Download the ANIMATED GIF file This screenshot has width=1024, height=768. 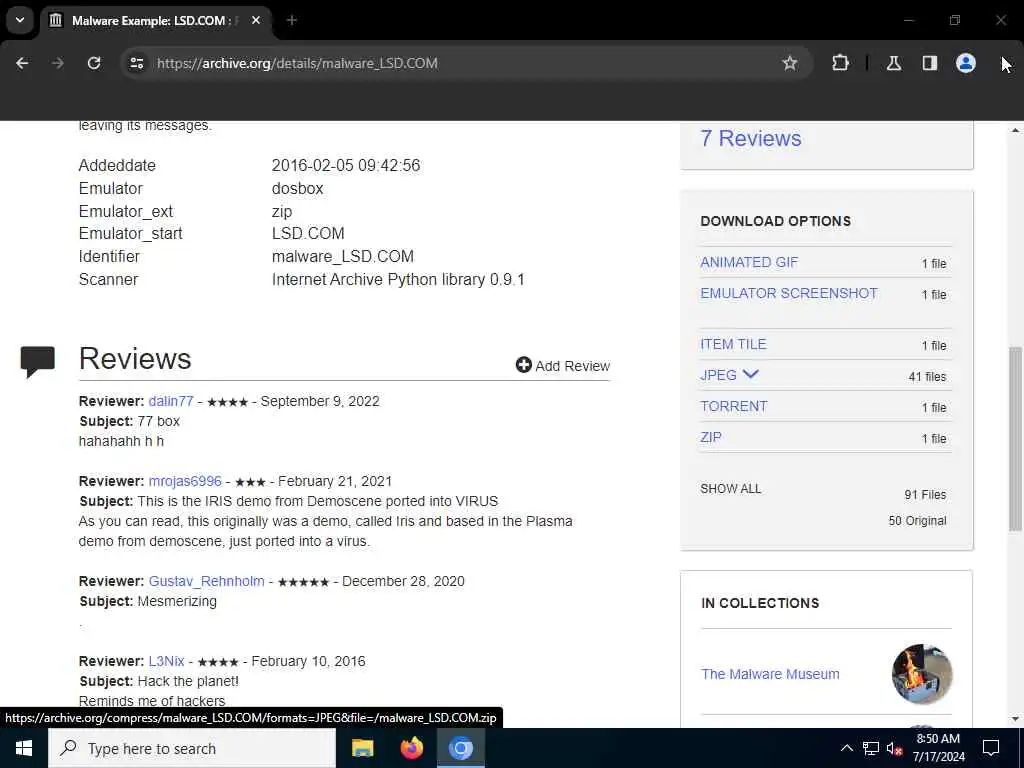click(749, 263)
